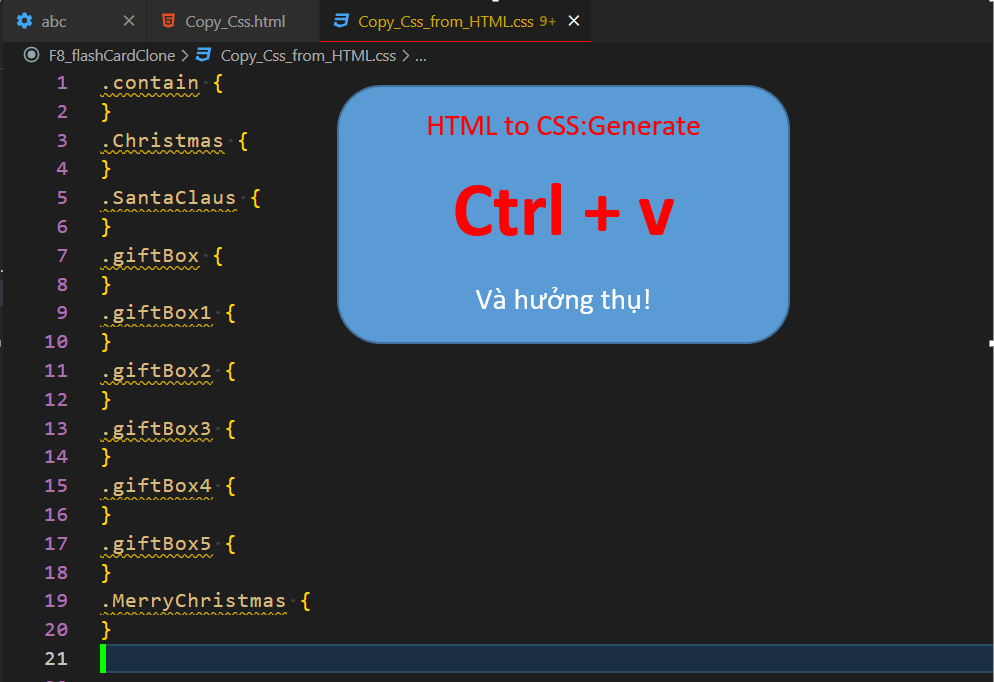Click the .SantaClaus selector
The width and height of the screenshot is (994, 682).
169,198
